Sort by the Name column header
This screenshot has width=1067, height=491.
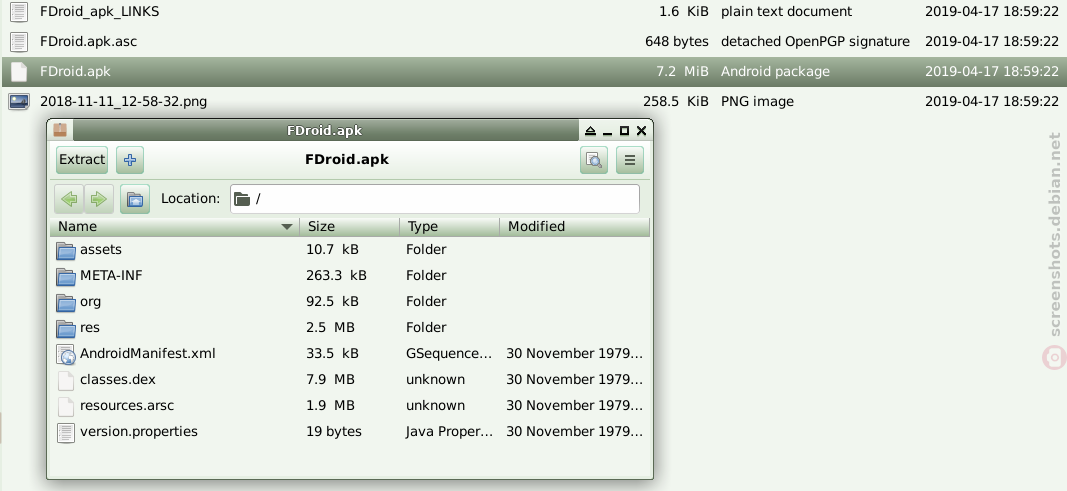tap(175, 226)
